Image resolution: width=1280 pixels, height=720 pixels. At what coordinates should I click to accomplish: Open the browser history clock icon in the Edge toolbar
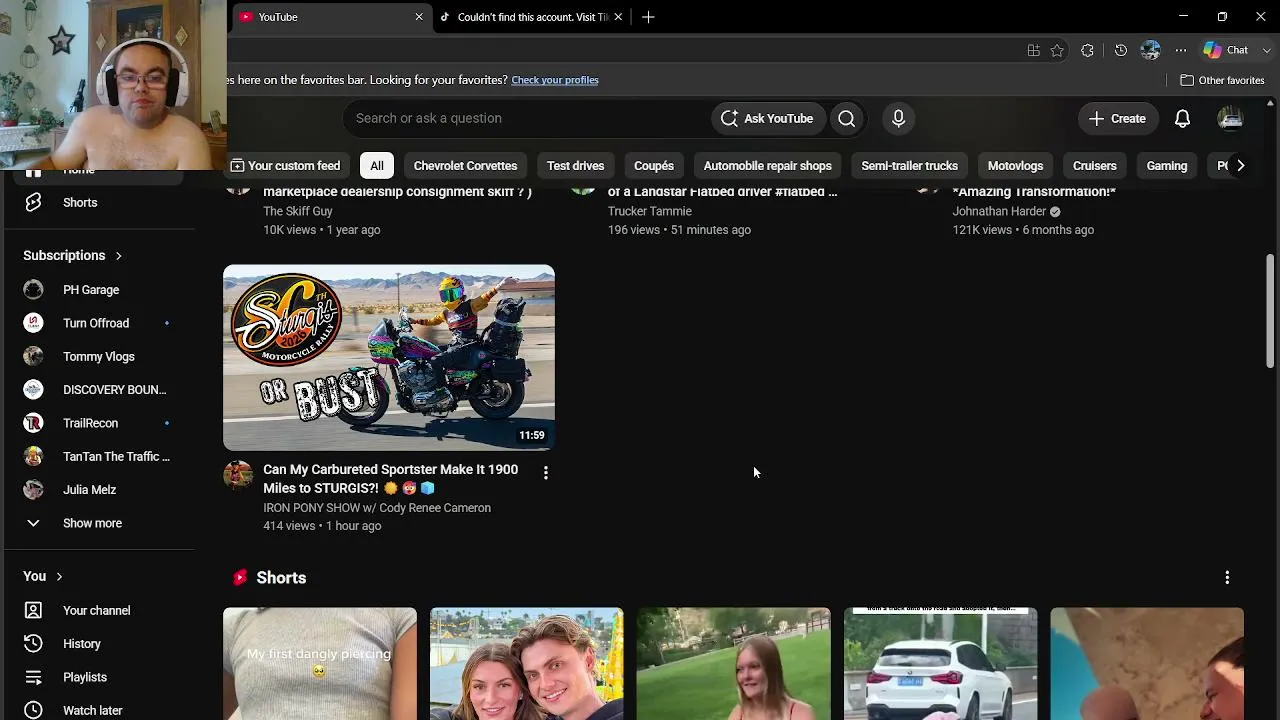point(1121,50)
